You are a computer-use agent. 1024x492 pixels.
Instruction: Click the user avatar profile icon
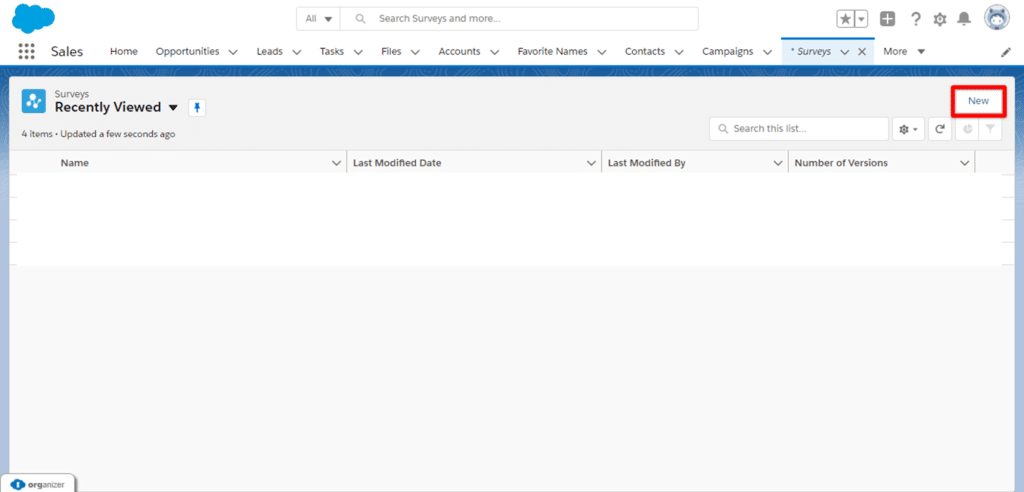(996, 18)
